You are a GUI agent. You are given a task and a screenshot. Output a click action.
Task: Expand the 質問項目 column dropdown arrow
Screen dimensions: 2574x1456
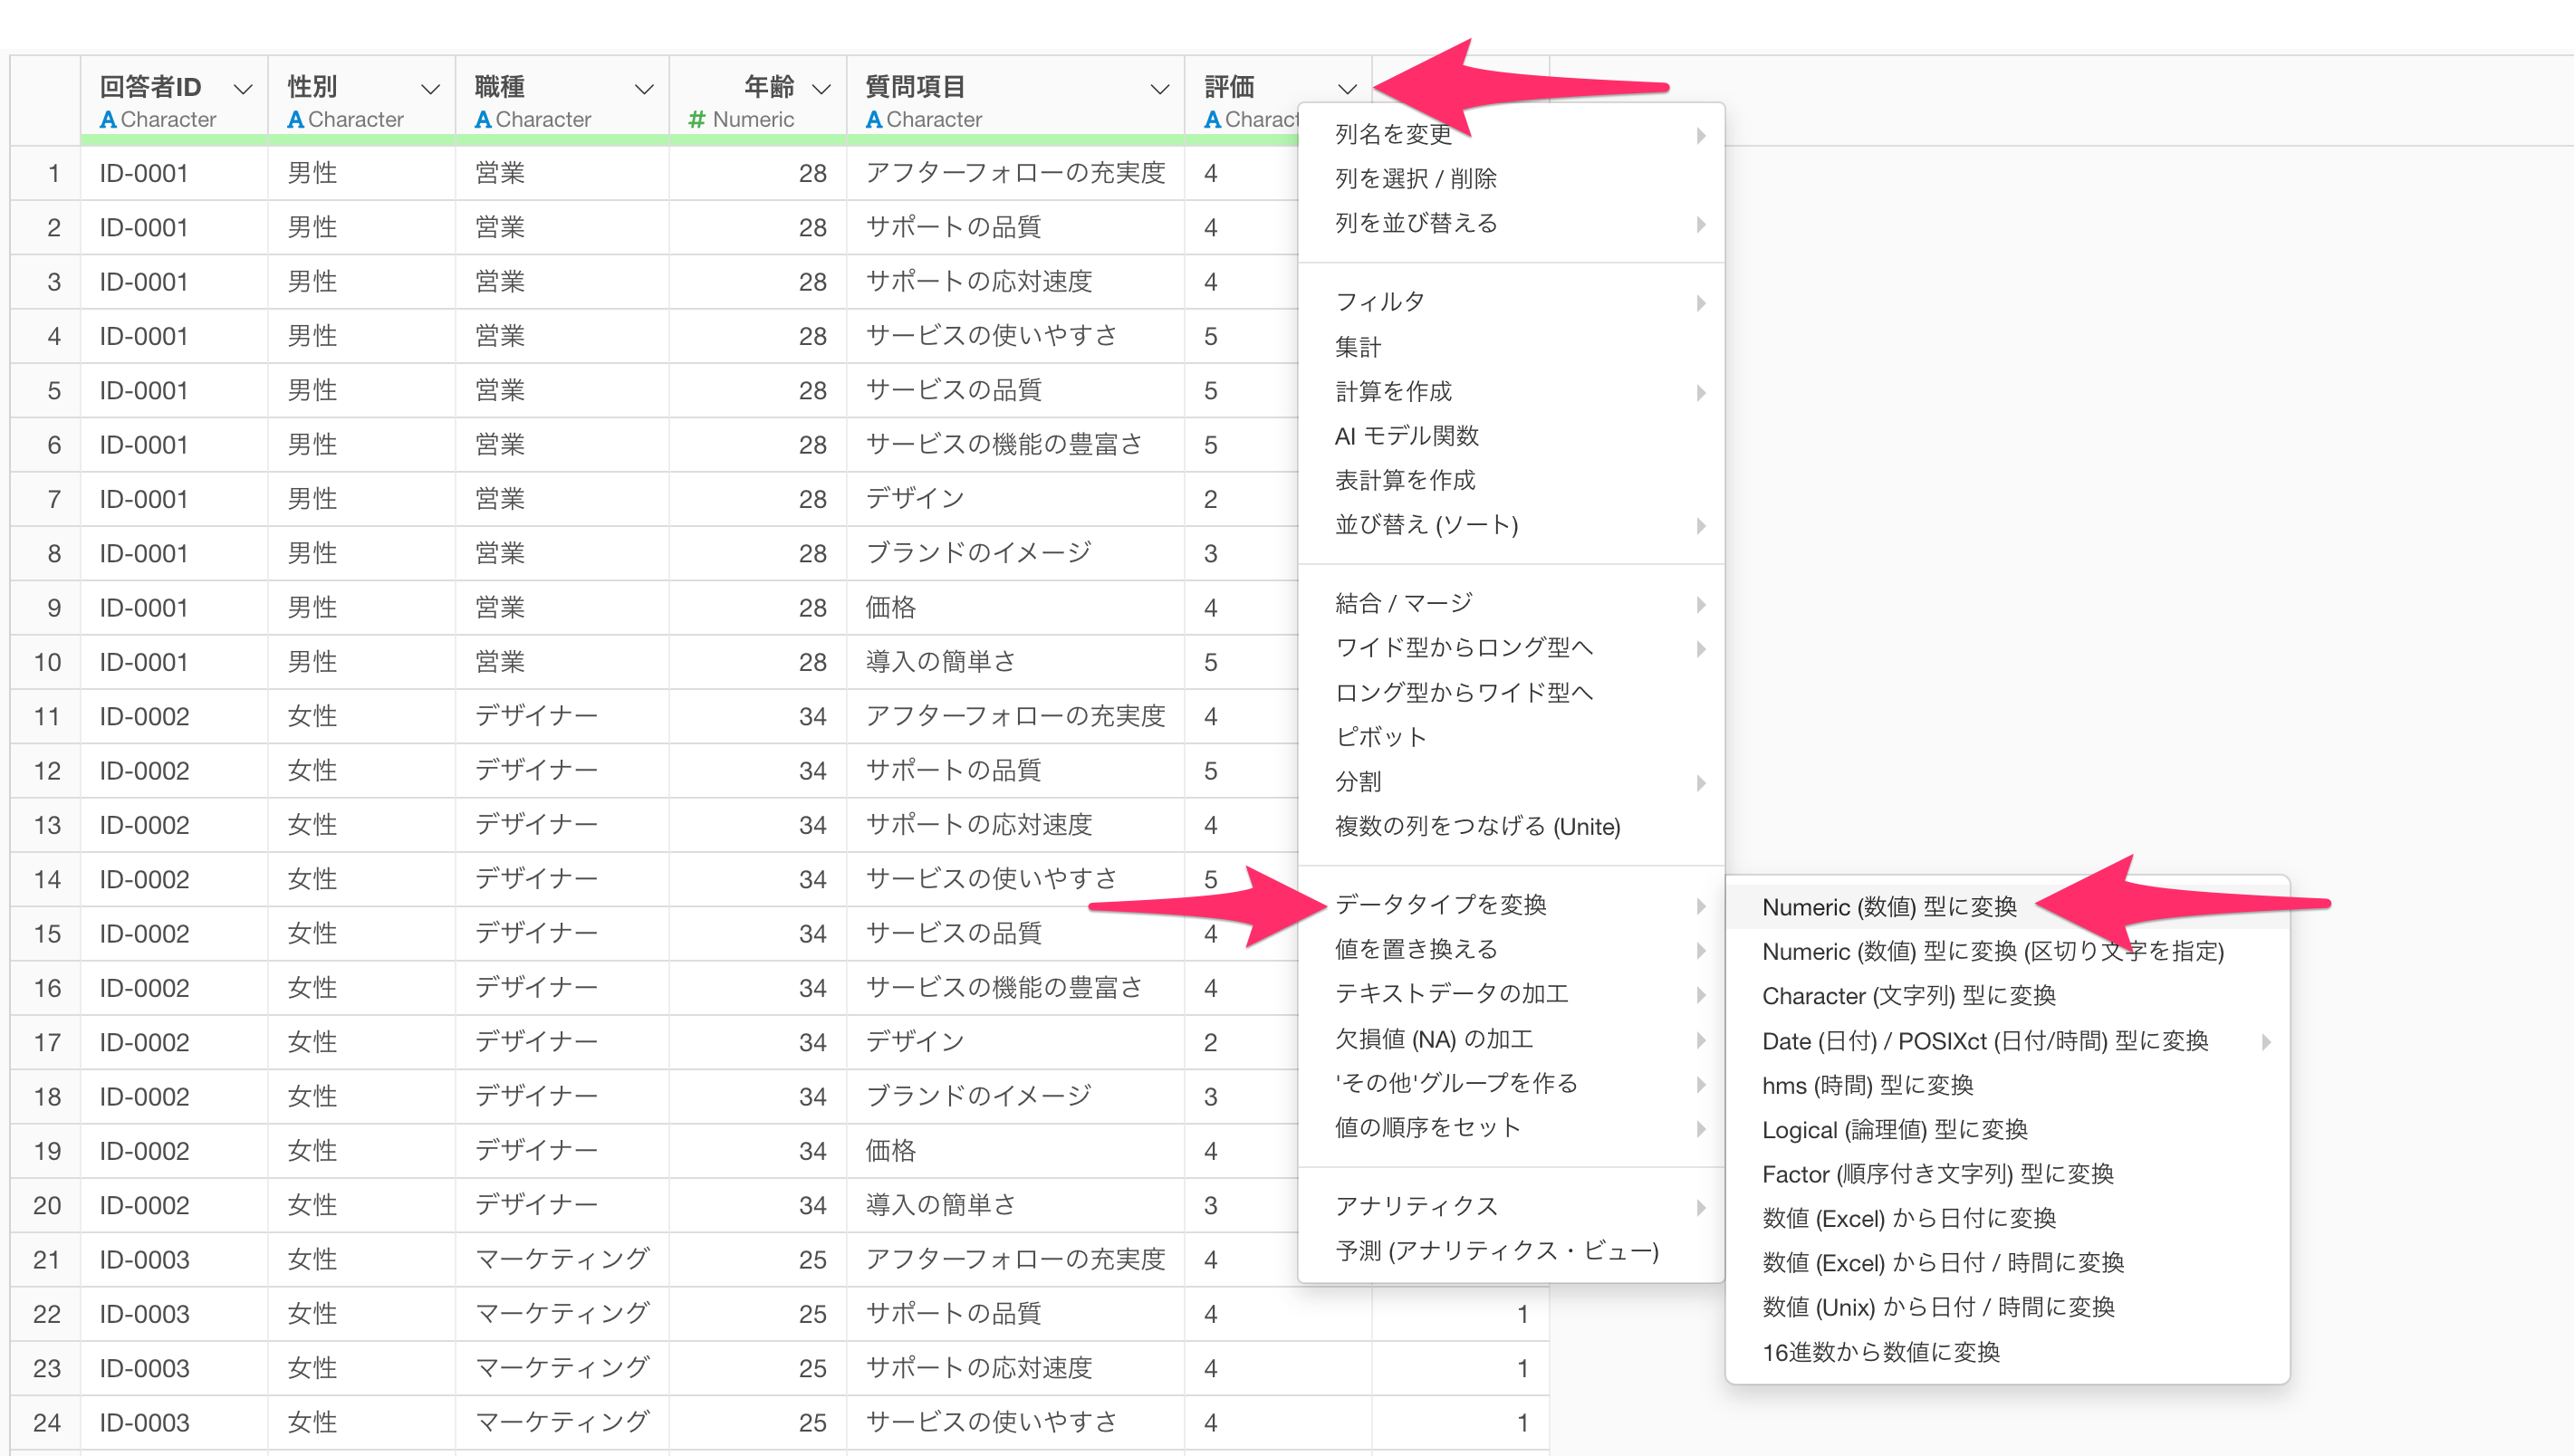tap(1159, 89)
